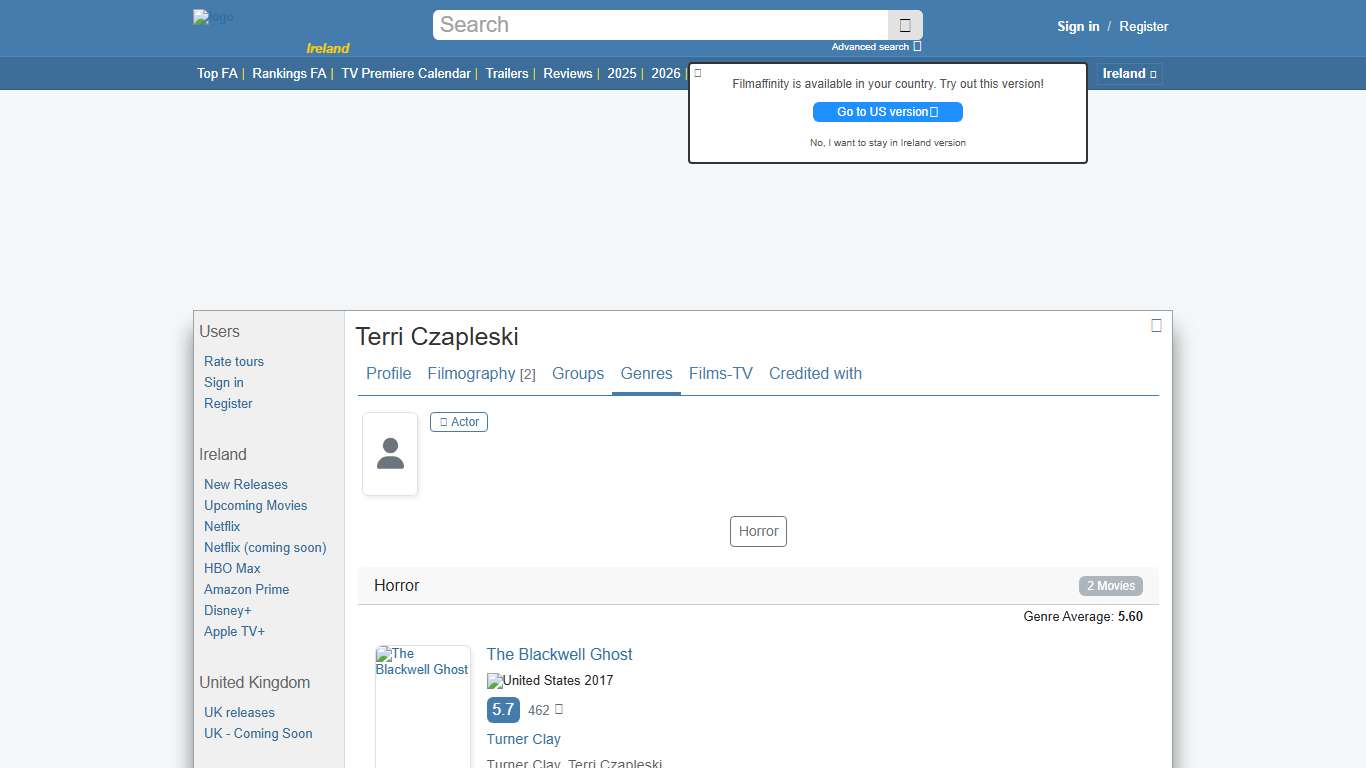Image resolution: width=1366 pixels, height=768 pixels.
Task: Open TV Premiere Calendar menu item
Action: tap(405, 73)
